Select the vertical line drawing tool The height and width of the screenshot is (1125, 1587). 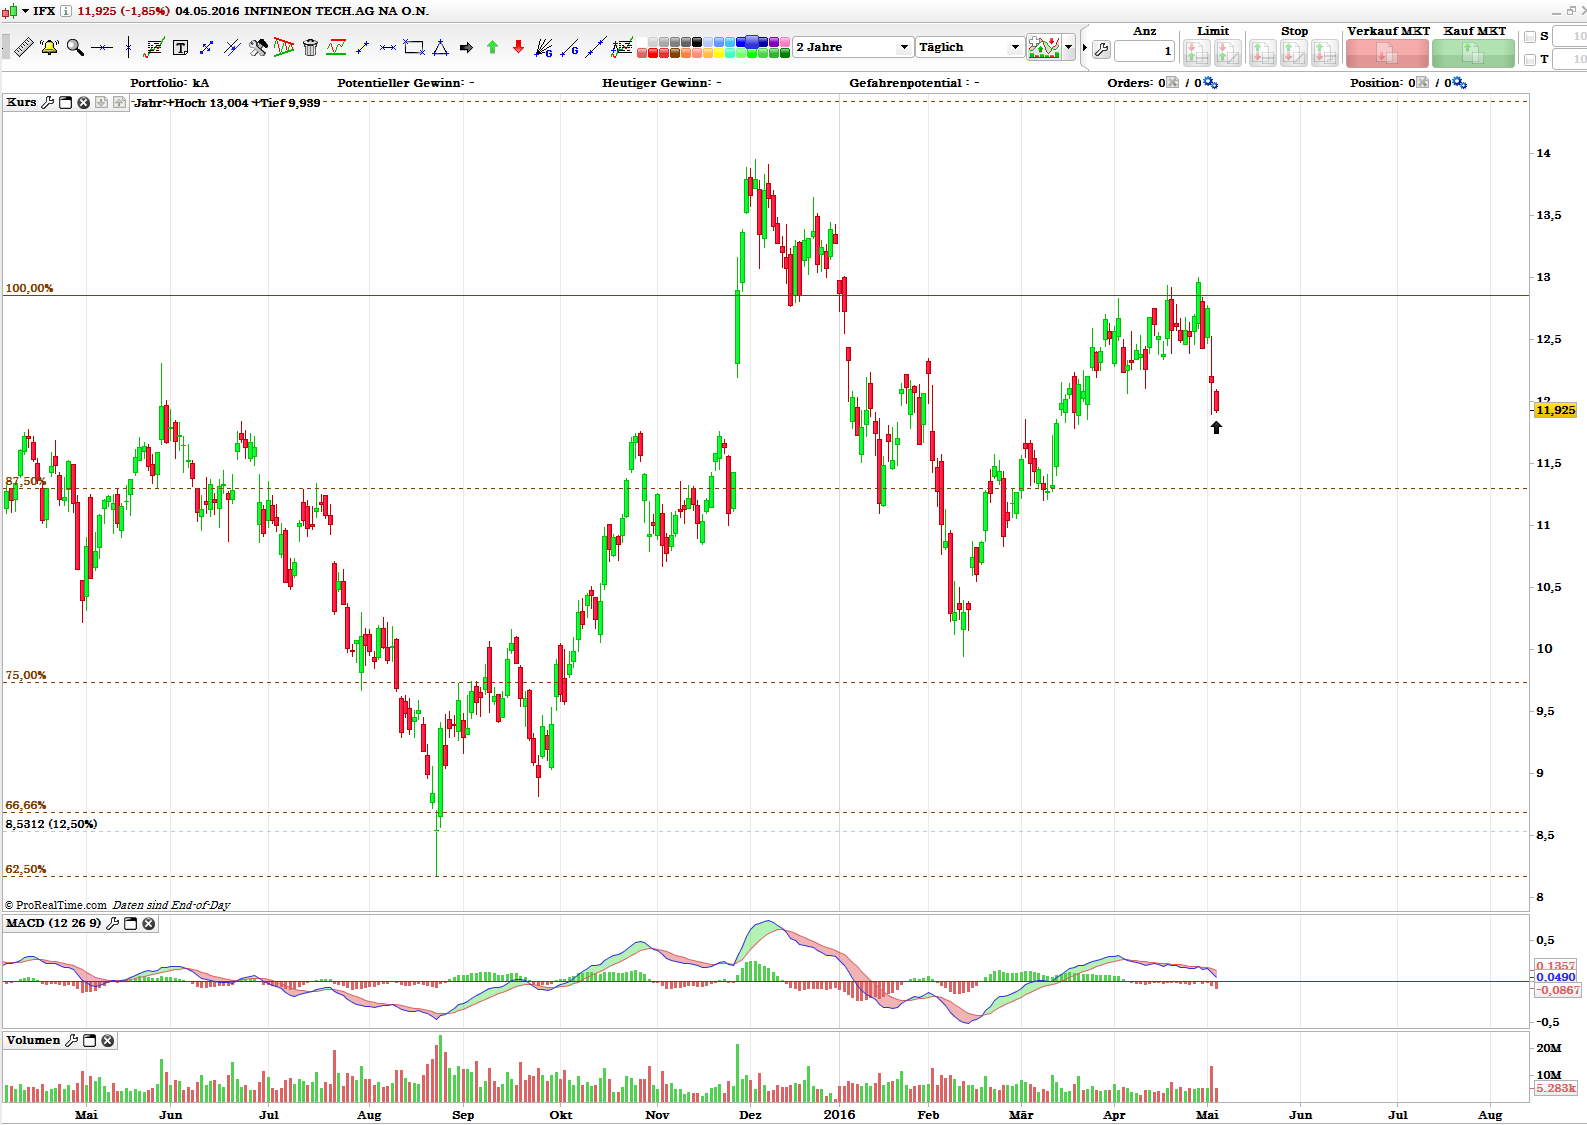tap(128, 47)
